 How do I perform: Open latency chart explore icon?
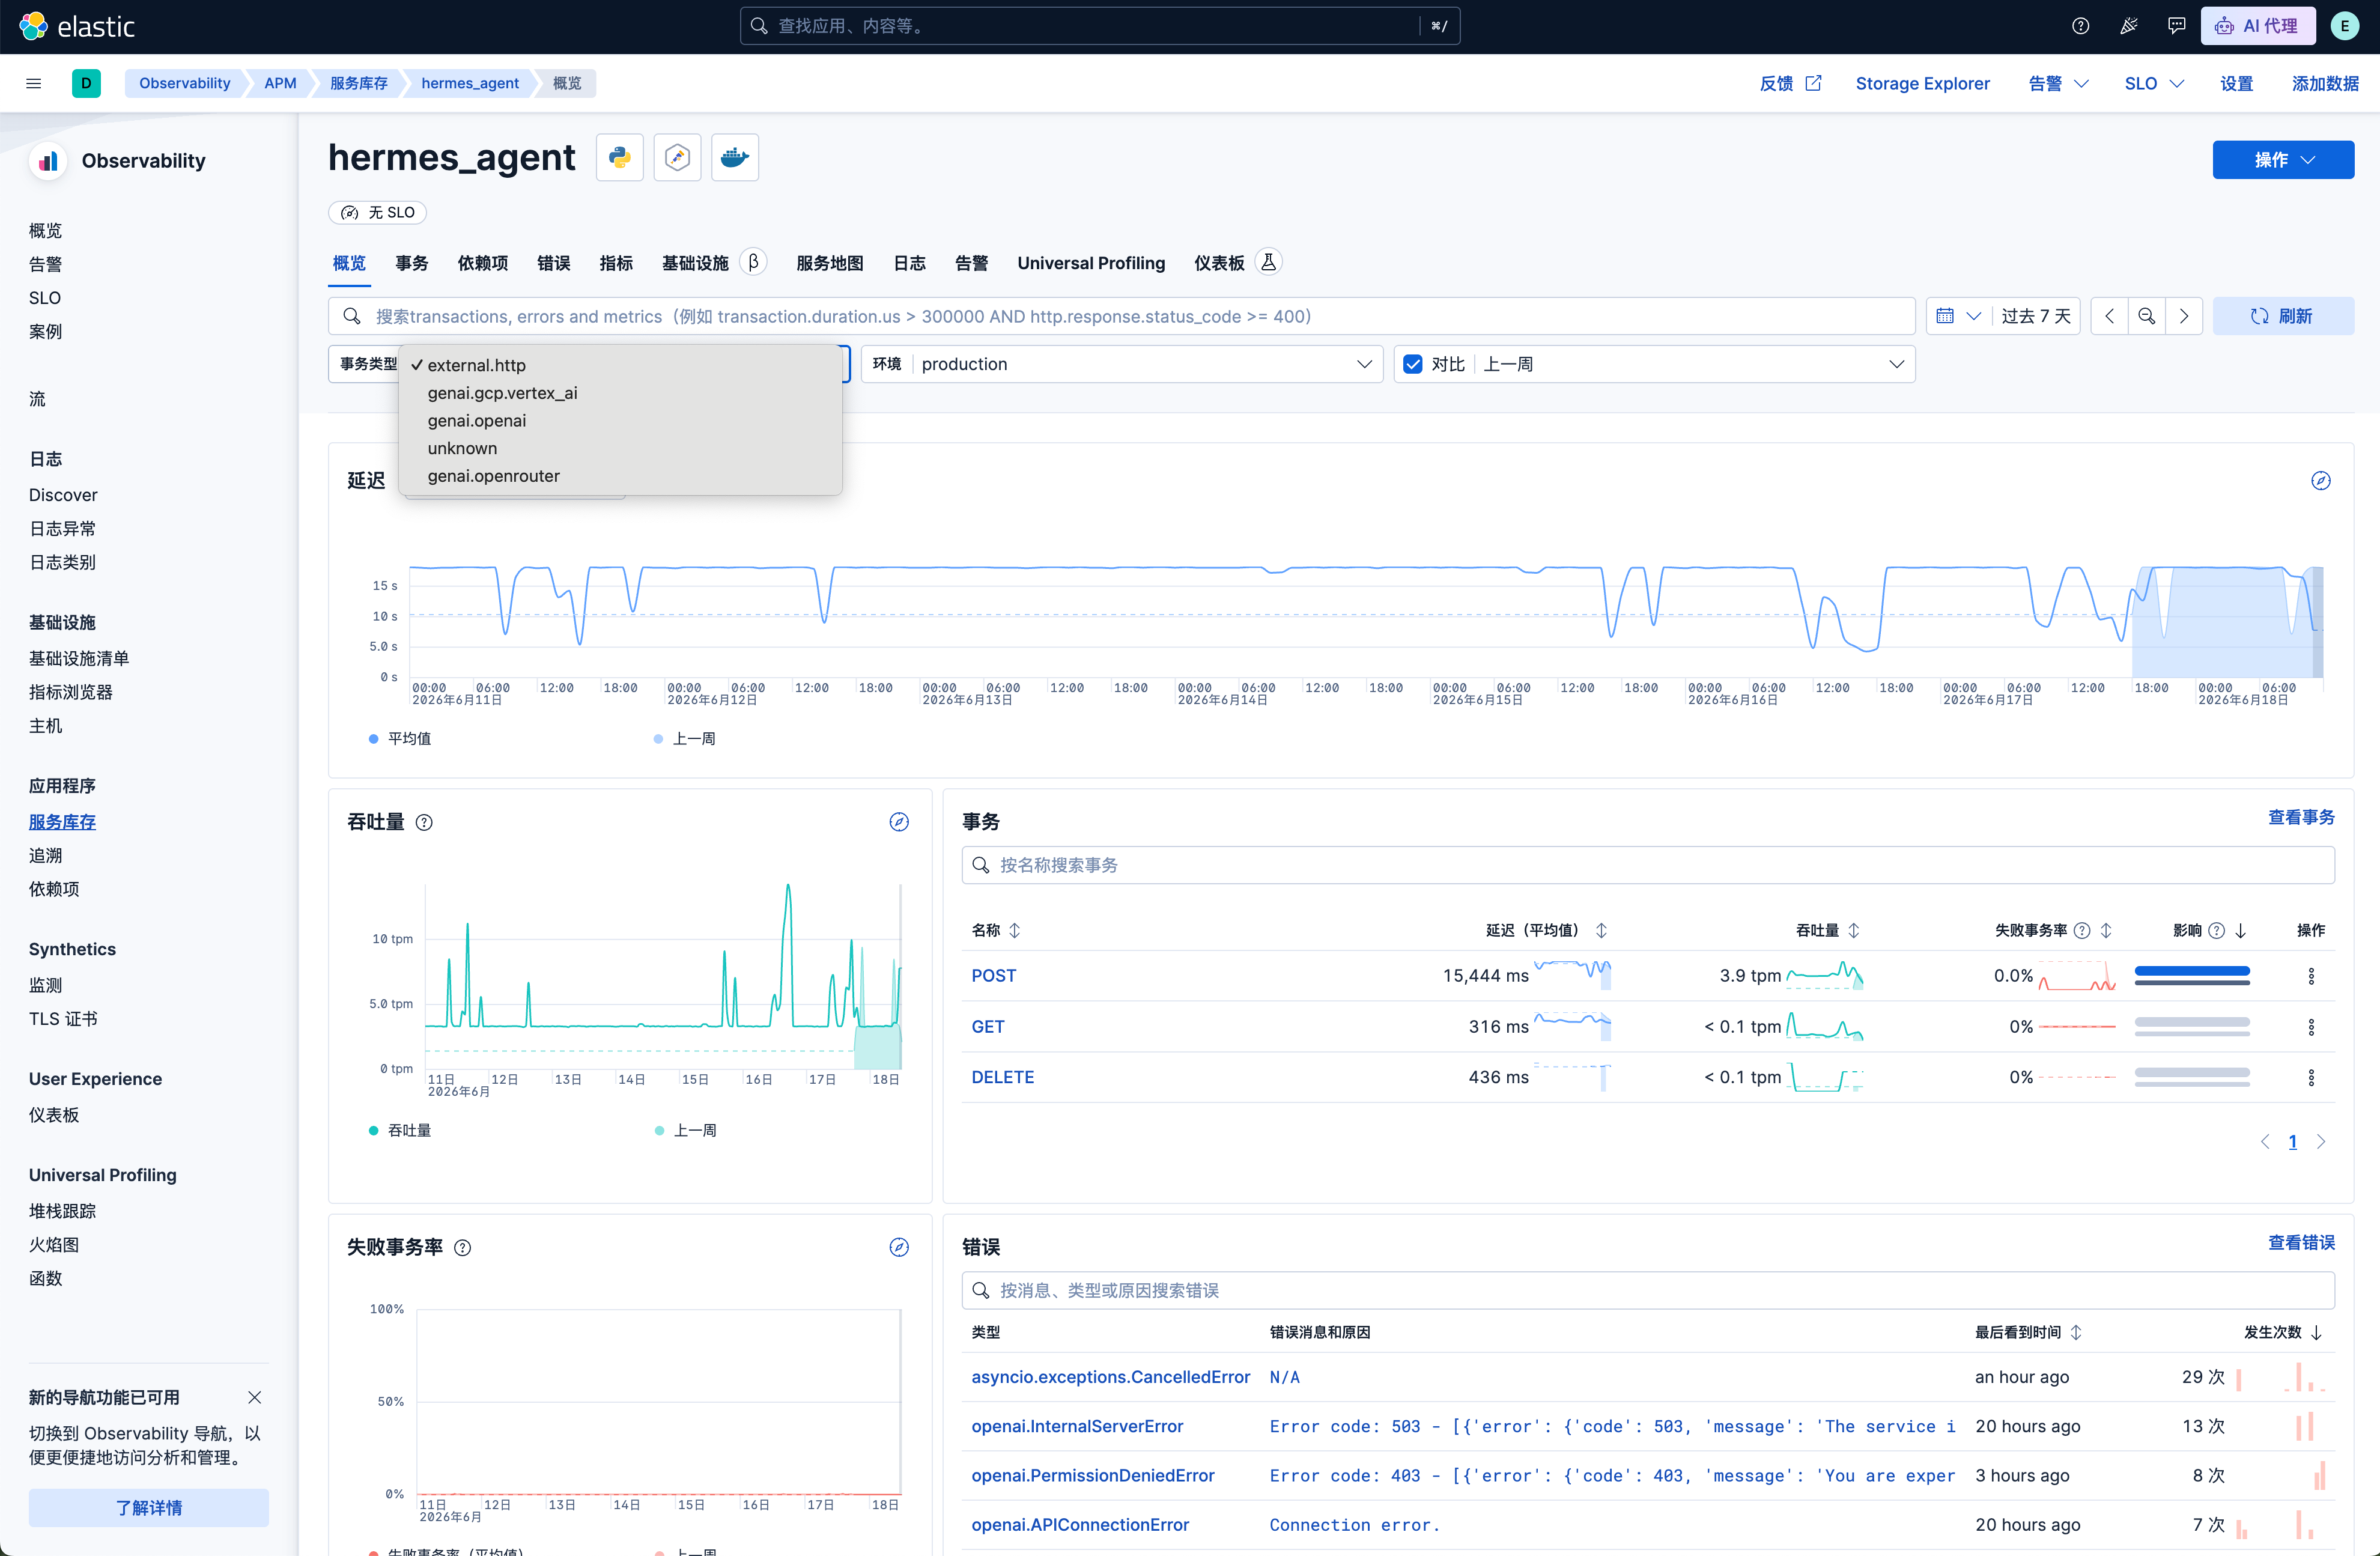coord(2321,481)
